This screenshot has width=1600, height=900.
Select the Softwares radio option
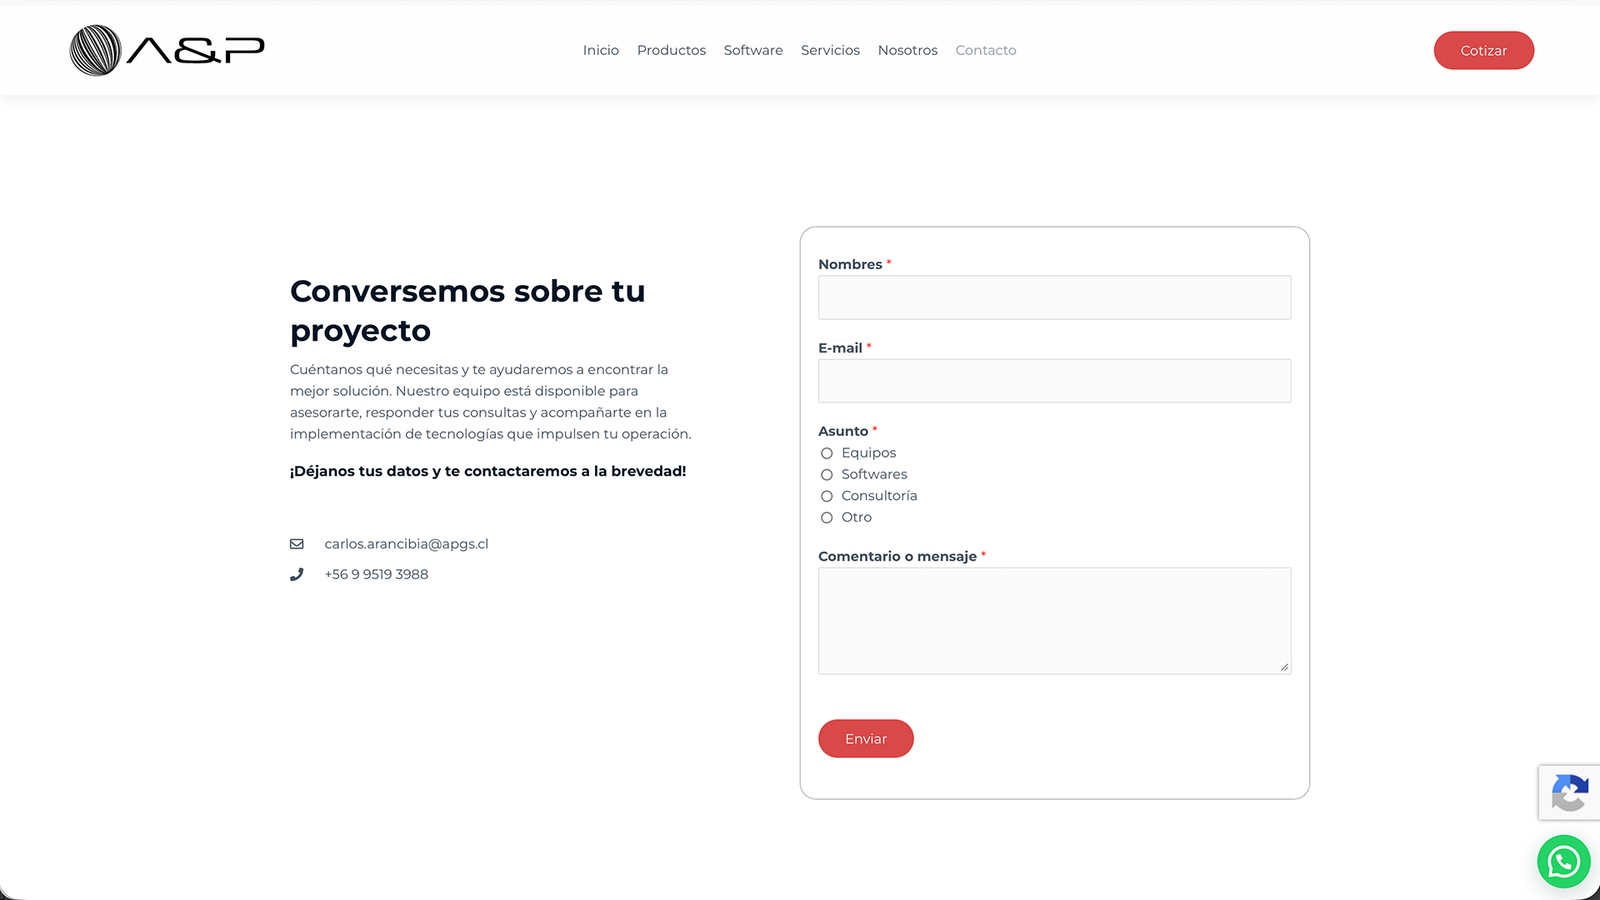coord(827,475)
